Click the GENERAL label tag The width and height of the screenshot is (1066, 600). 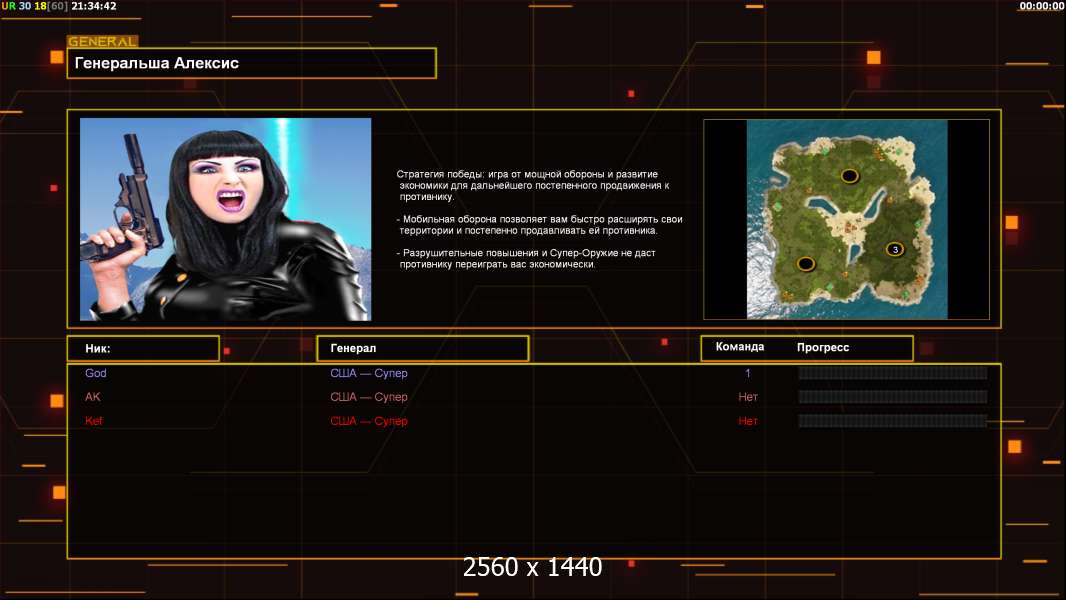(102, 42)
